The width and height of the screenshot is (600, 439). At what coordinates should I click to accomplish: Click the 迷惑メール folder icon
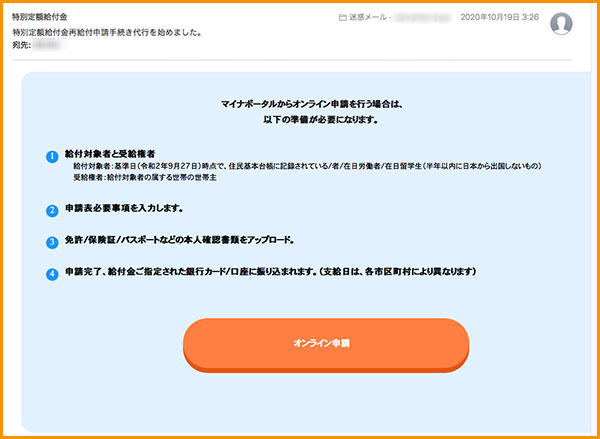(x=343, y=18)
